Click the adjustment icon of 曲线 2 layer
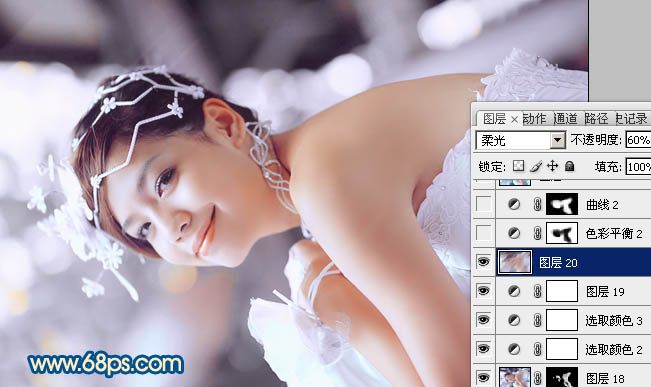The width and height of the screenshot is (651, 387). pos(514,204)
